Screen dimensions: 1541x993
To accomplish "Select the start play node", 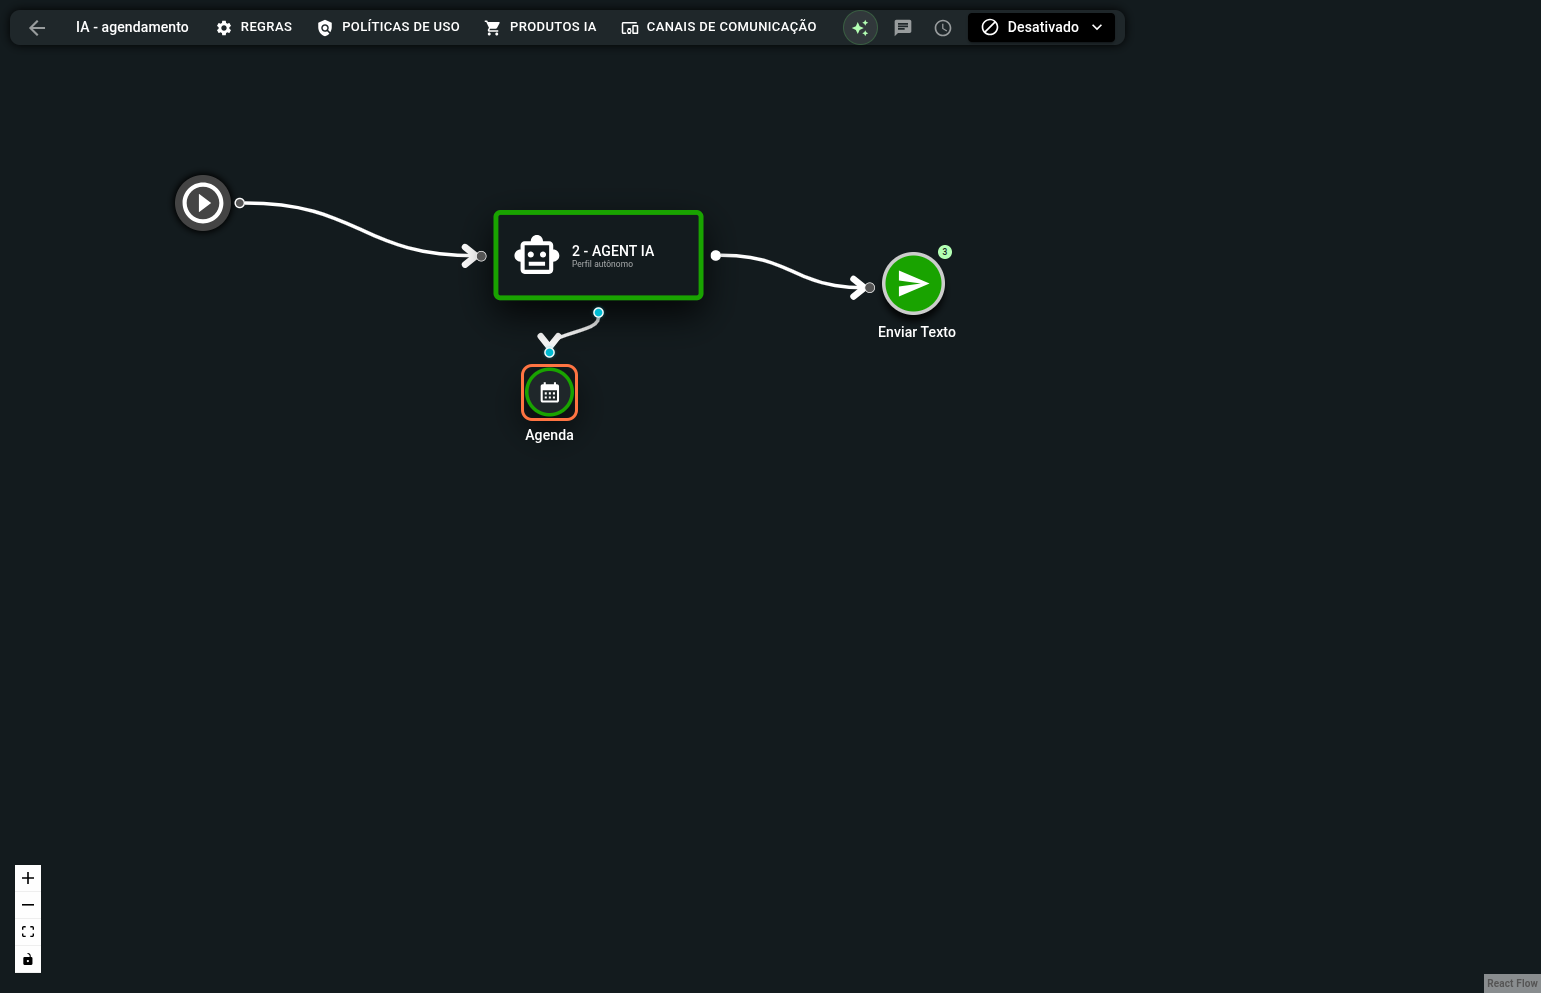I will click(x=203, y=203).
